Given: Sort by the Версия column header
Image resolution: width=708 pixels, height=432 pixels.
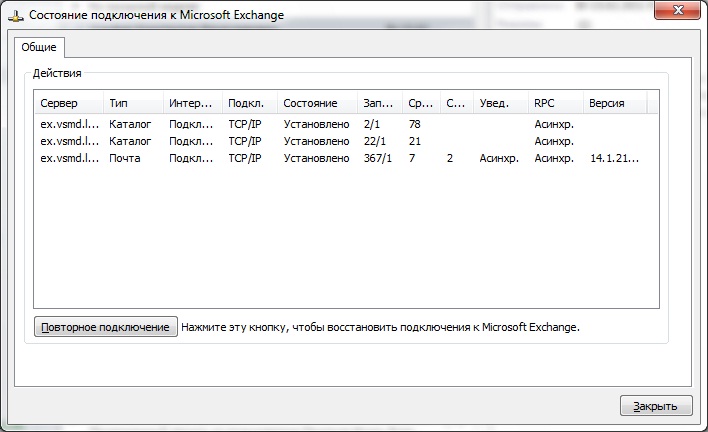Looking at the screenshot, I should click(615, 103).
